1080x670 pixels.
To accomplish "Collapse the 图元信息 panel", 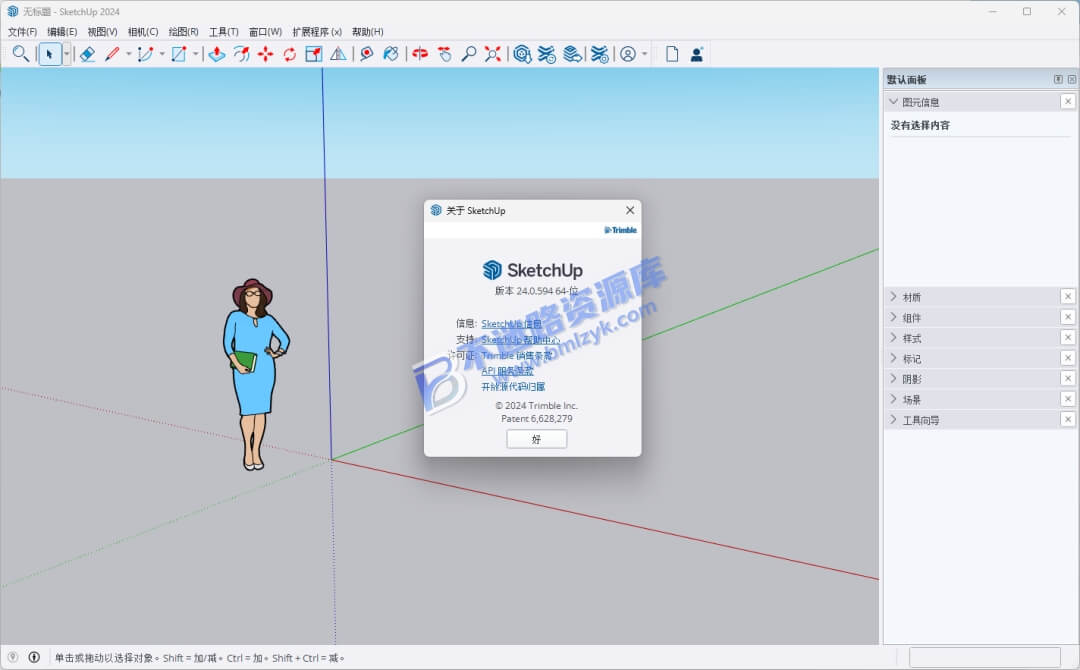I will (893, 102).
